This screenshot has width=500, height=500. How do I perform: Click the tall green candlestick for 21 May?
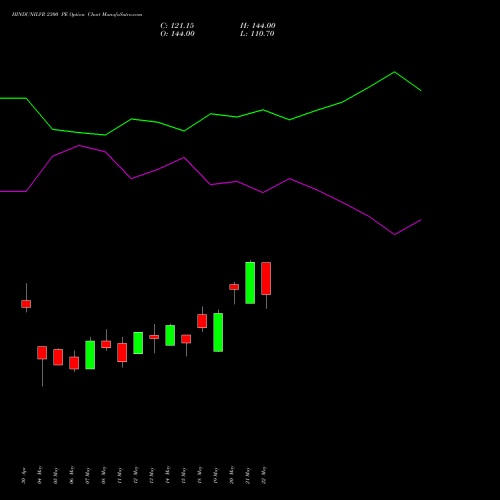click(x=250, y=283)
